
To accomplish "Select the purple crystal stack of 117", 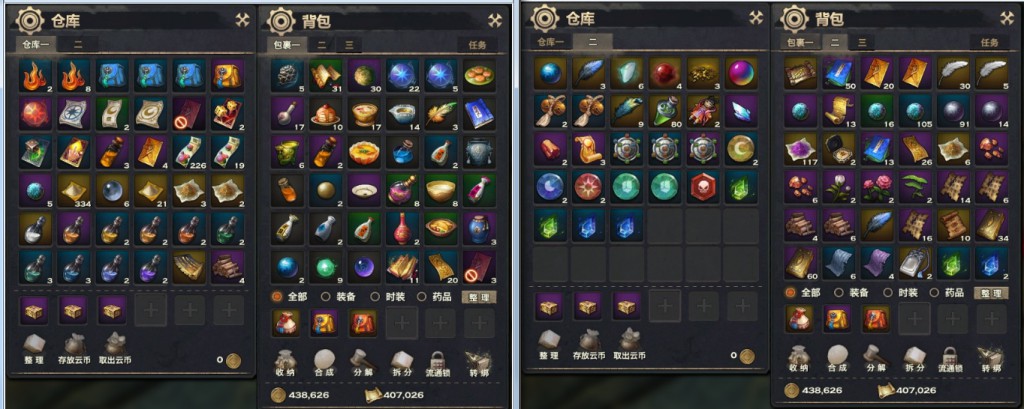I will click(x=800, y=148).
